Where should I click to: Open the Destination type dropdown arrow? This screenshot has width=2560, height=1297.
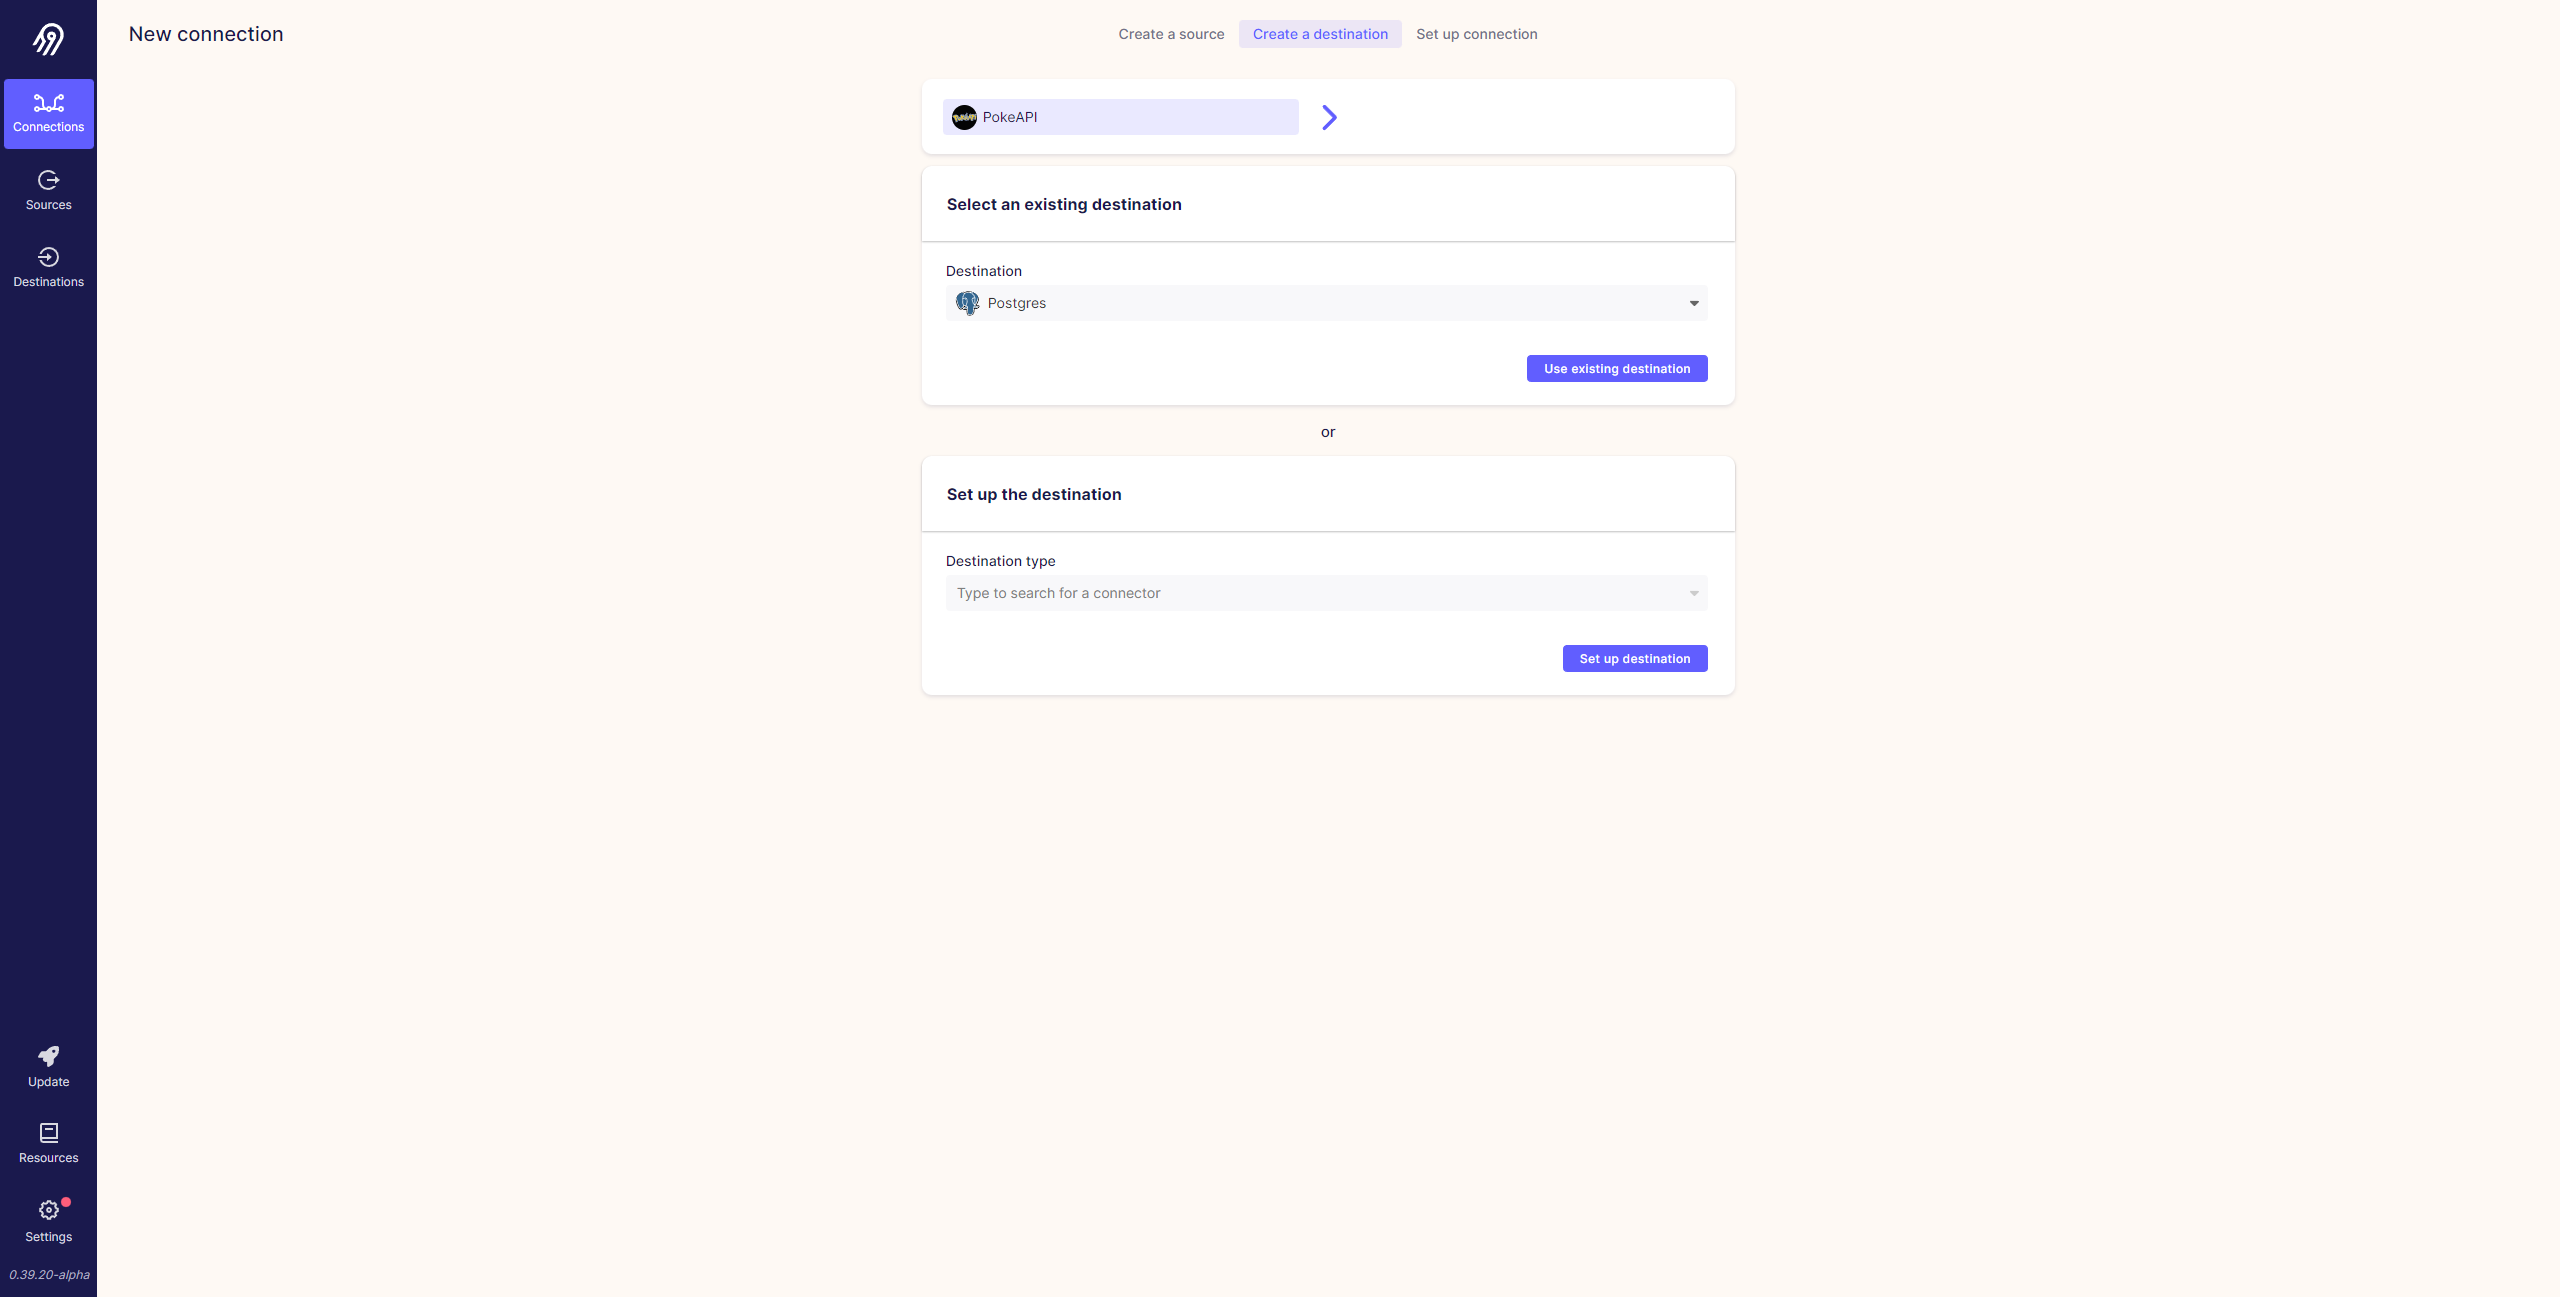[x=1694, y=593]
